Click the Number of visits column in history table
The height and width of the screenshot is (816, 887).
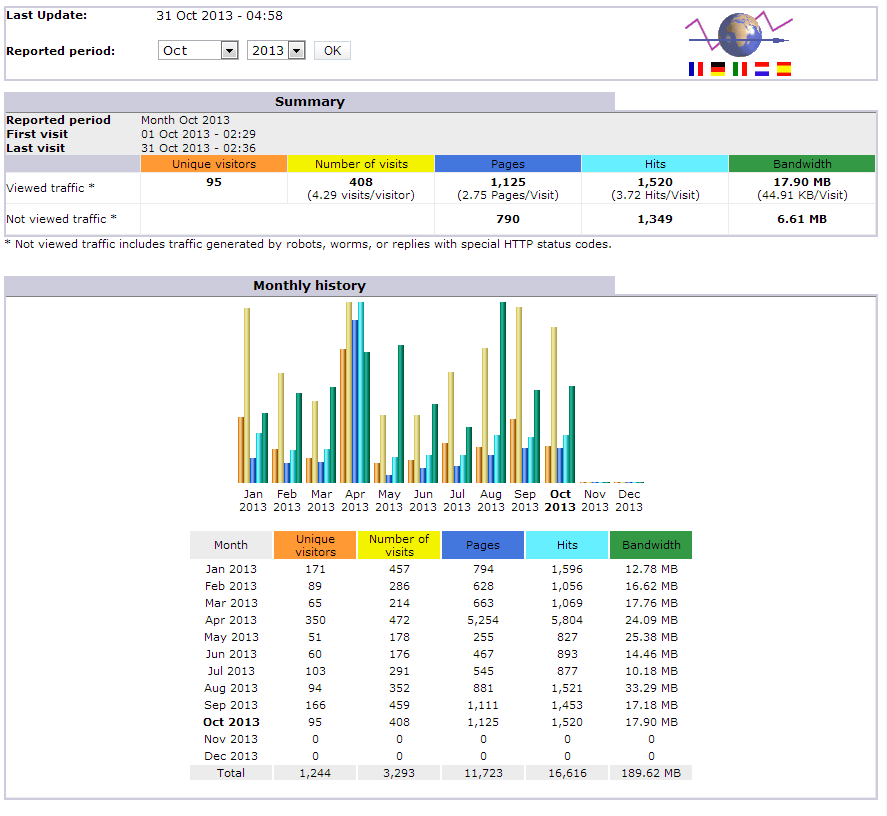(x=399, y=545)
